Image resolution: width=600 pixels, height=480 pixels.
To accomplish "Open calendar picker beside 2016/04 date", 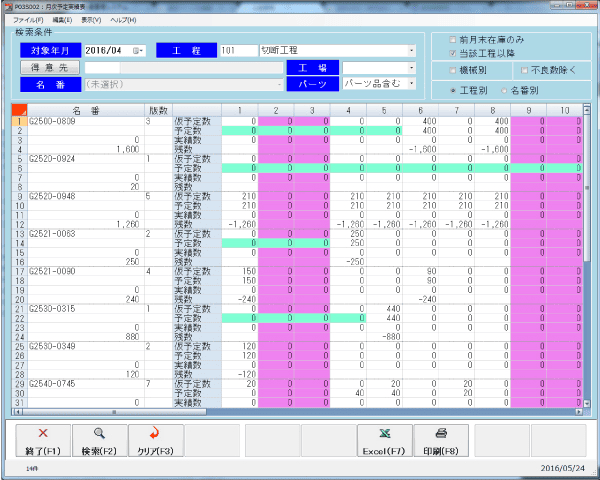I will click(139, 50).
